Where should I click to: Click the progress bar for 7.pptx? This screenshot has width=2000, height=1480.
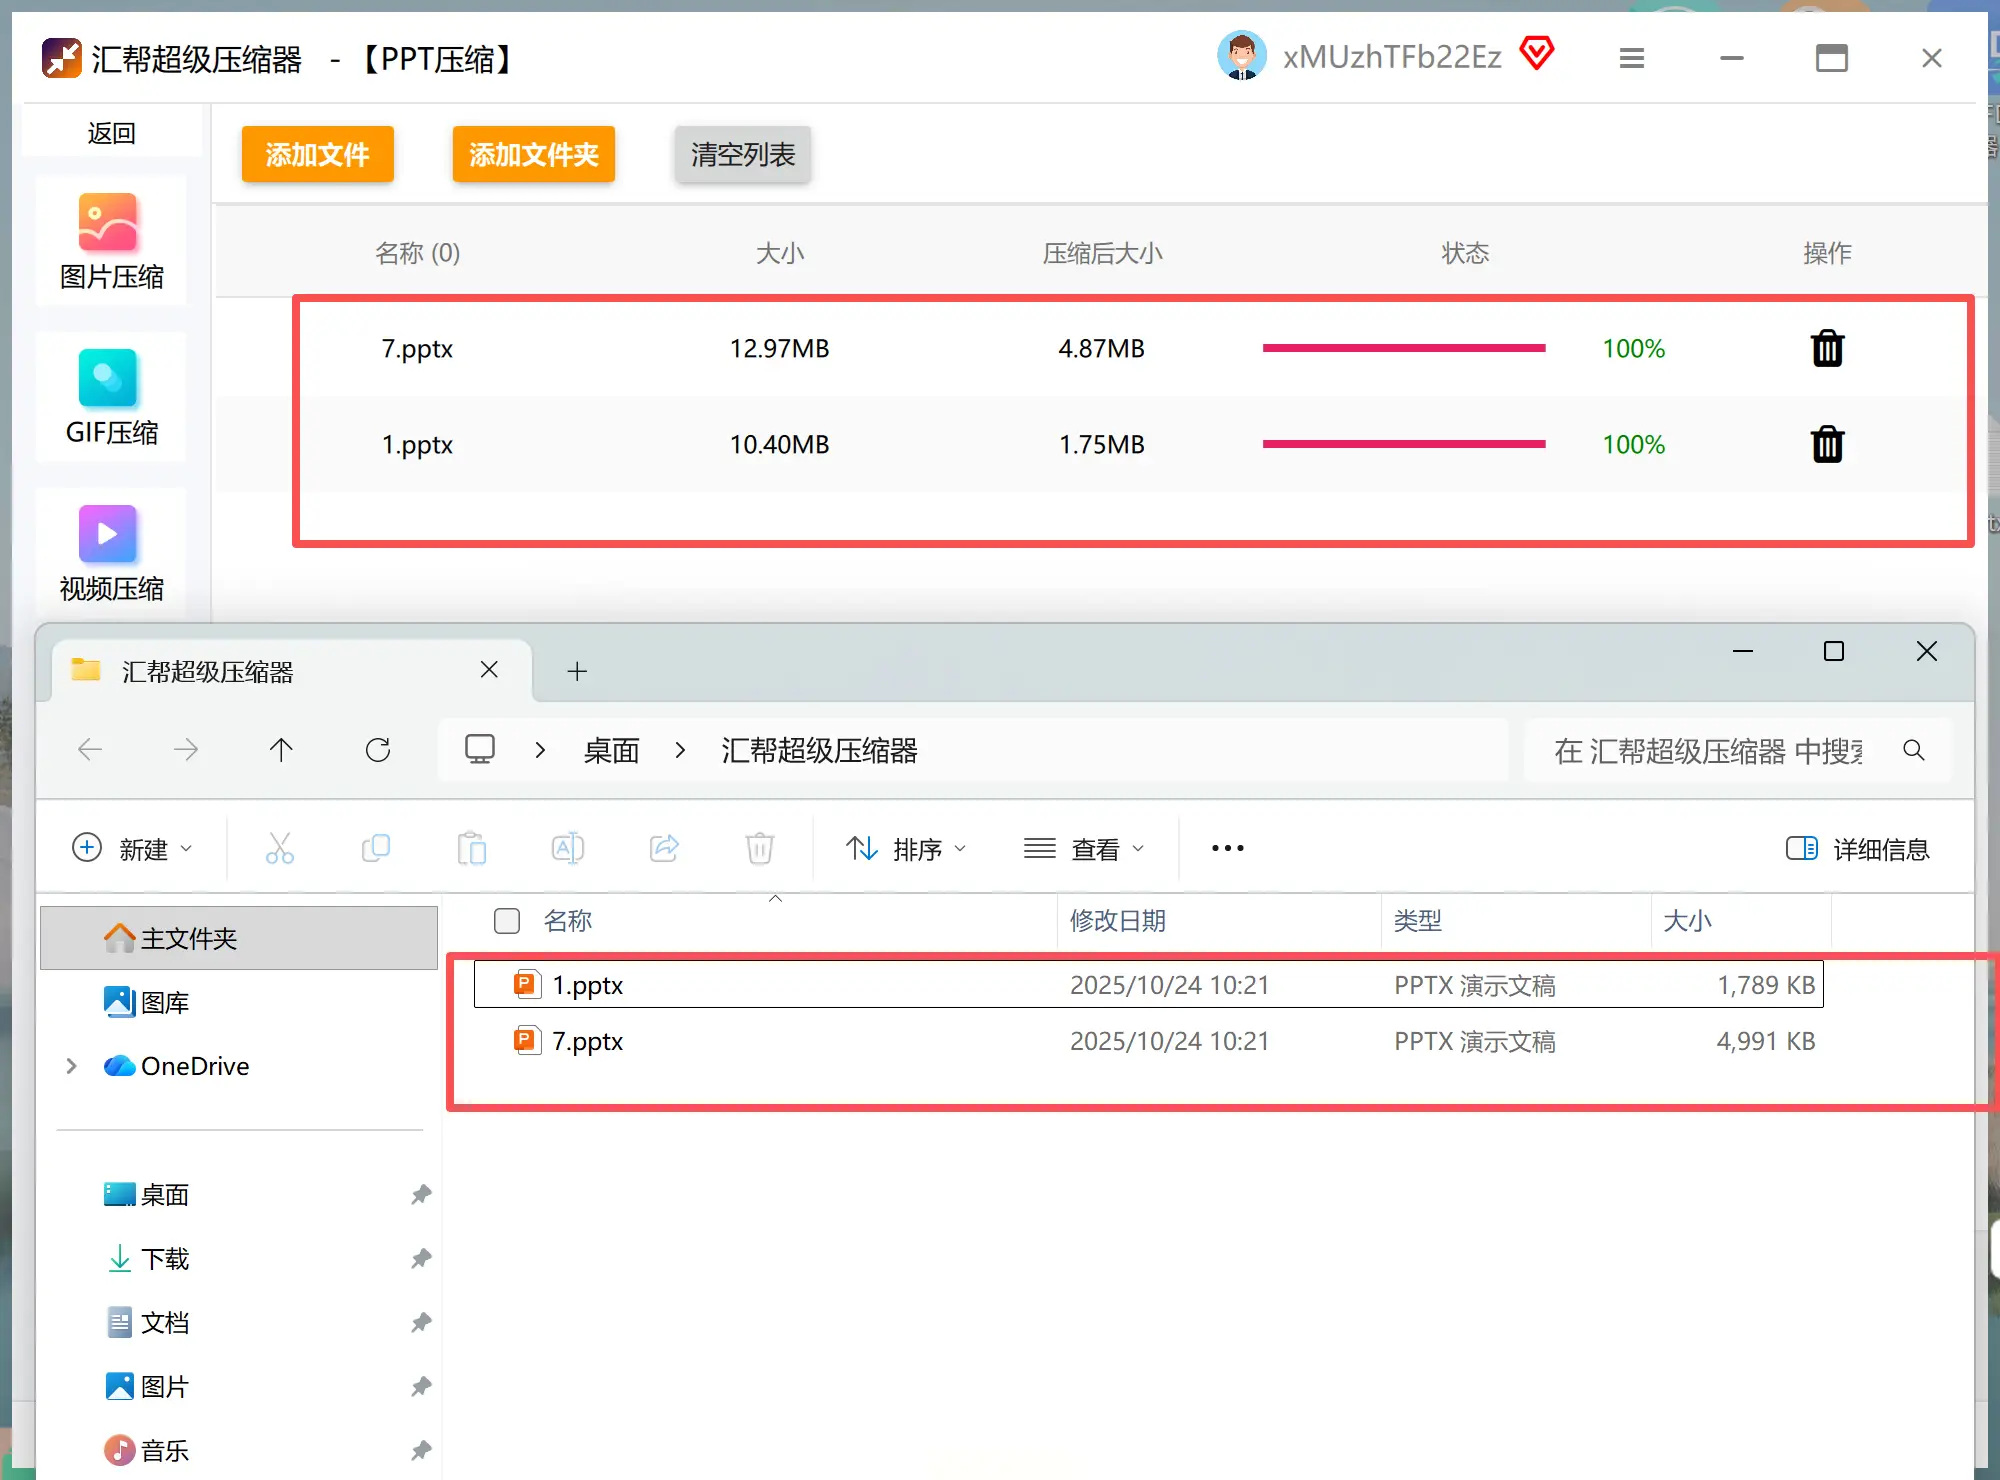1403,348
